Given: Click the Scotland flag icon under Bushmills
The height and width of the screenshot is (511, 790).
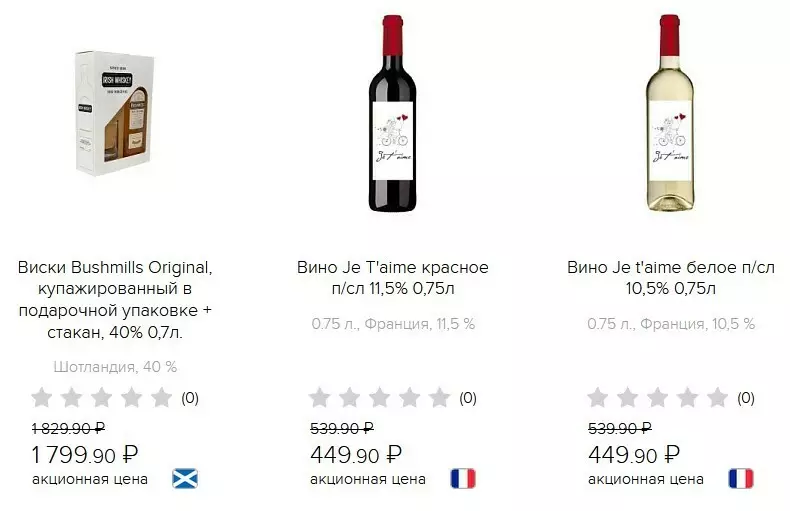Looking at the screenshot, I should pyautogui.click(x=185, y=478).
